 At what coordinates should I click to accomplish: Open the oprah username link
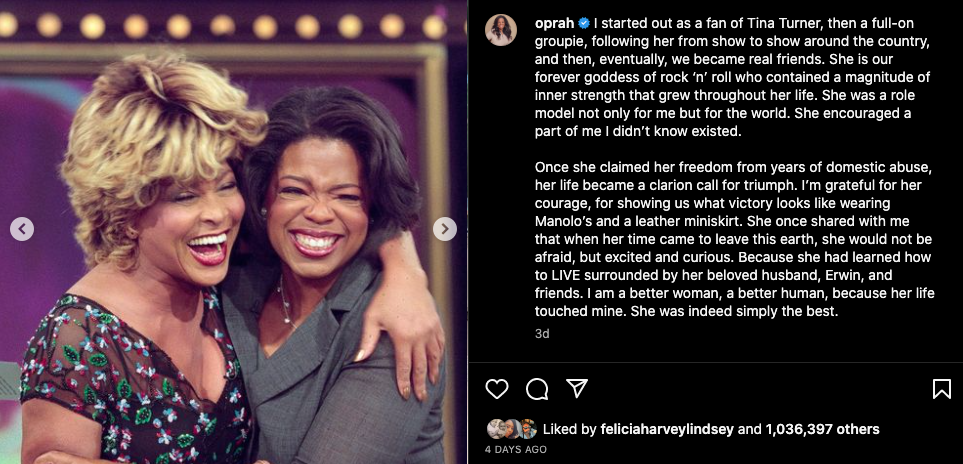557,22
